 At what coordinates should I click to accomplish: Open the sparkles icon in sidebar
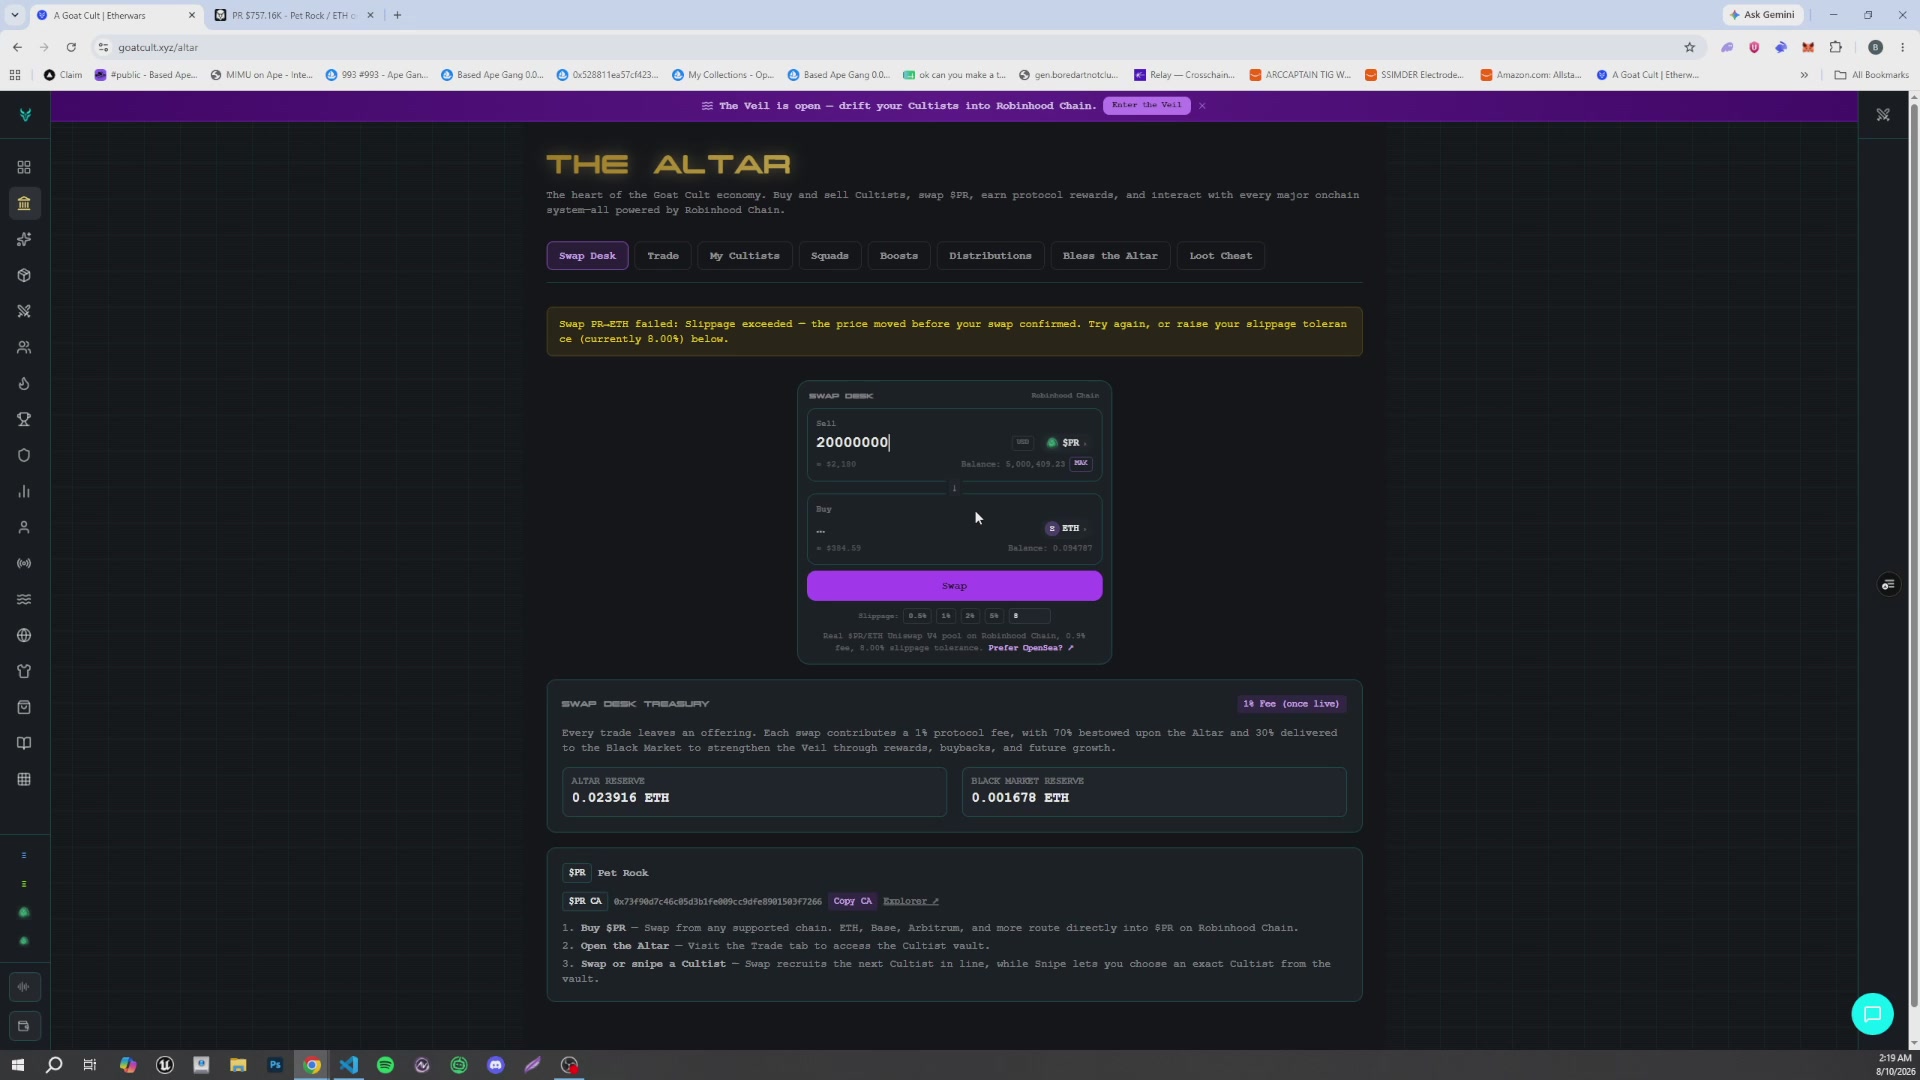[x=24, y=239]
